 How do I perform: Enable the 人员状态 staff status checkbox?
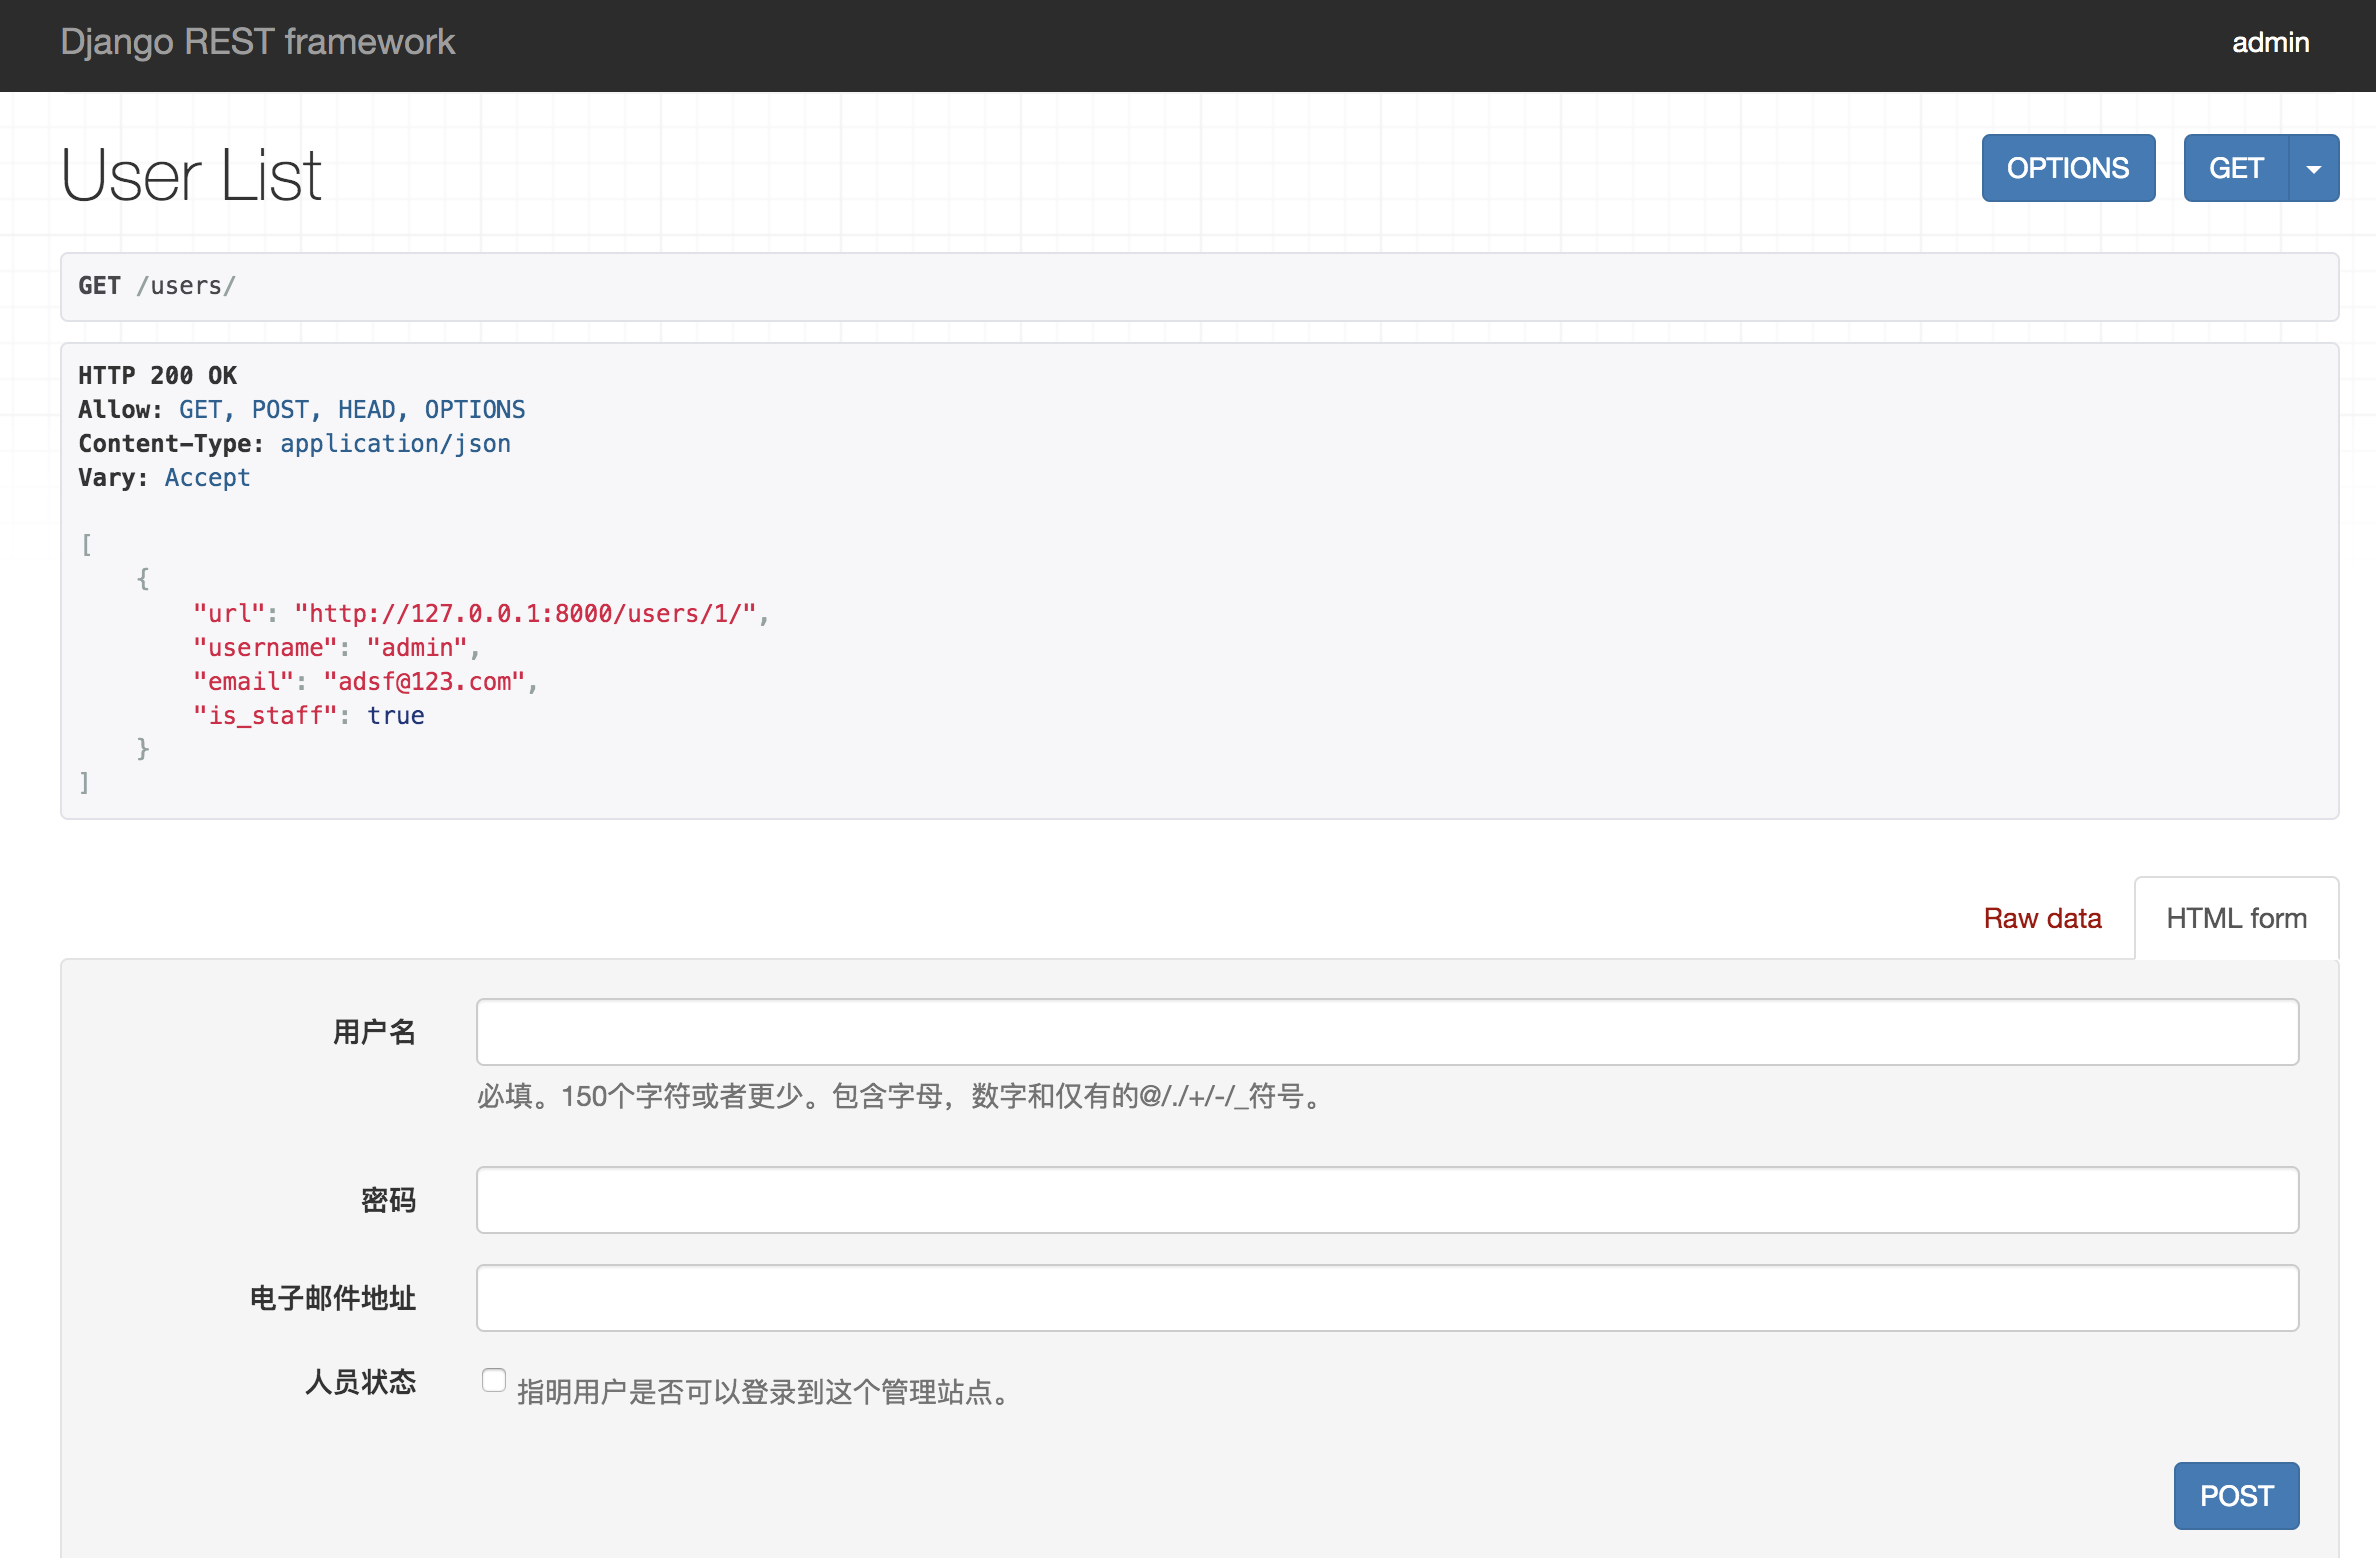(x=493, y=1380)
